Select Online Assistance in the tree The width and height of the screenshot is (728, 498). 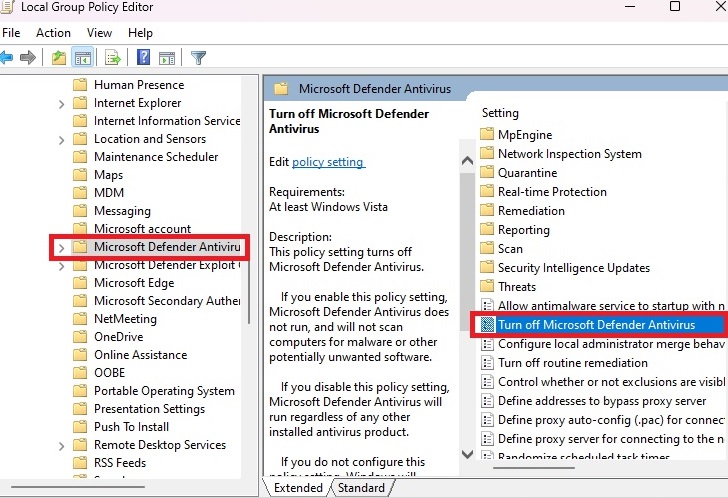click(141, 355)
